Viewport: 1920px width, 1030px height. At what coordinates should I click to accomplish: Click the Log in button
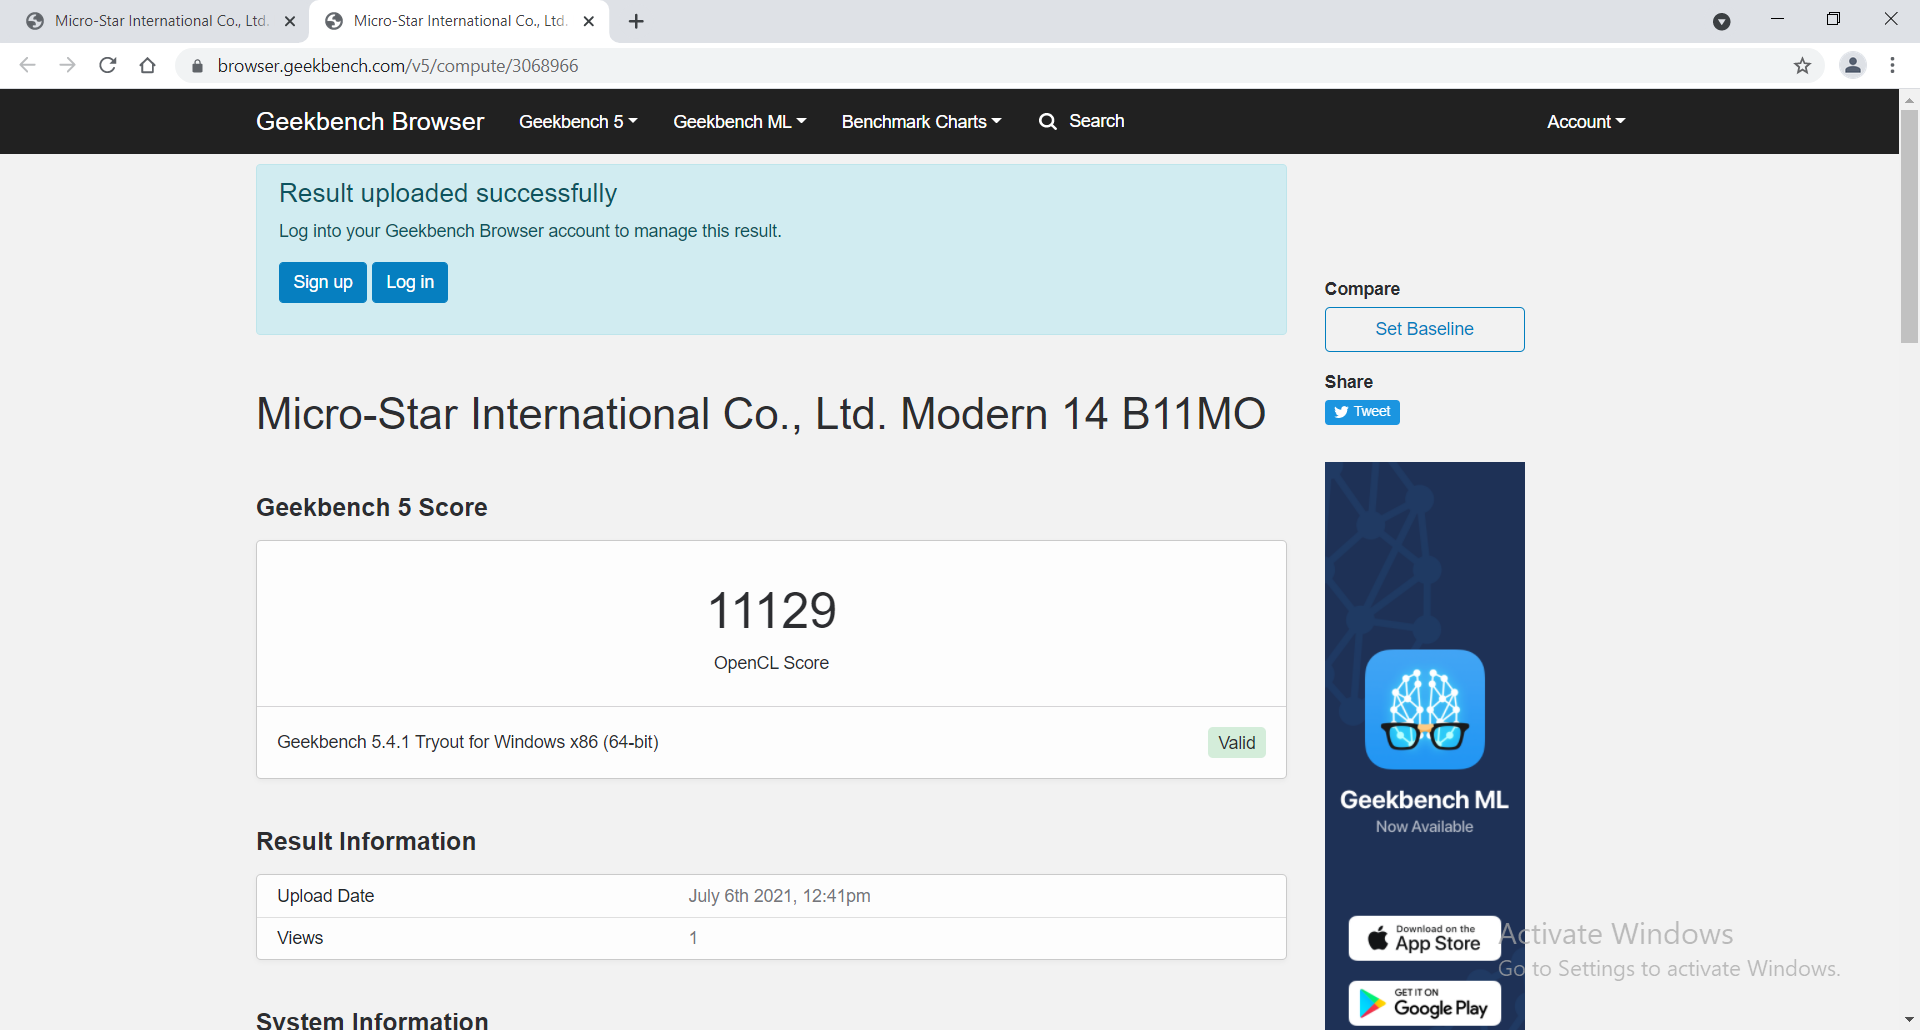(410, 282)
